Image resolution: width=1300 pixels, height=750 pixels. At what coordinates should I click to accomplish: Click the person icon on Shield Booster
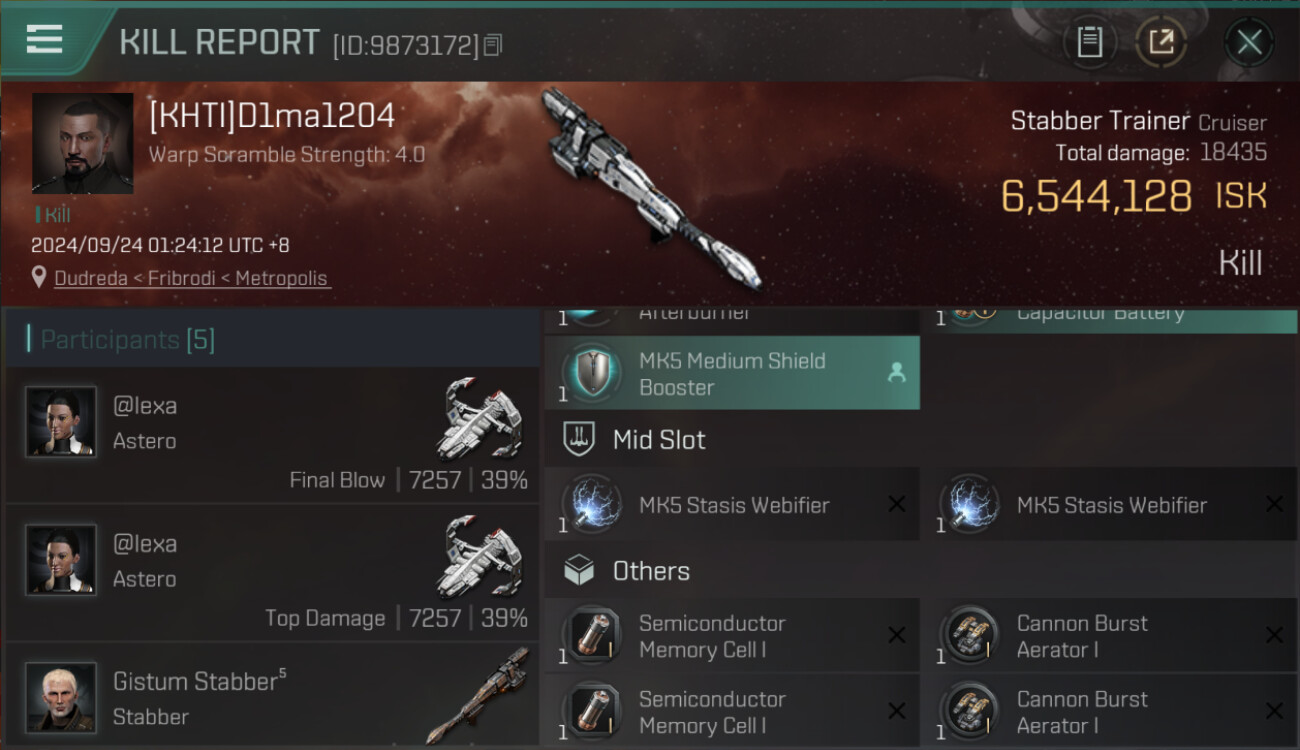[896, 372]
